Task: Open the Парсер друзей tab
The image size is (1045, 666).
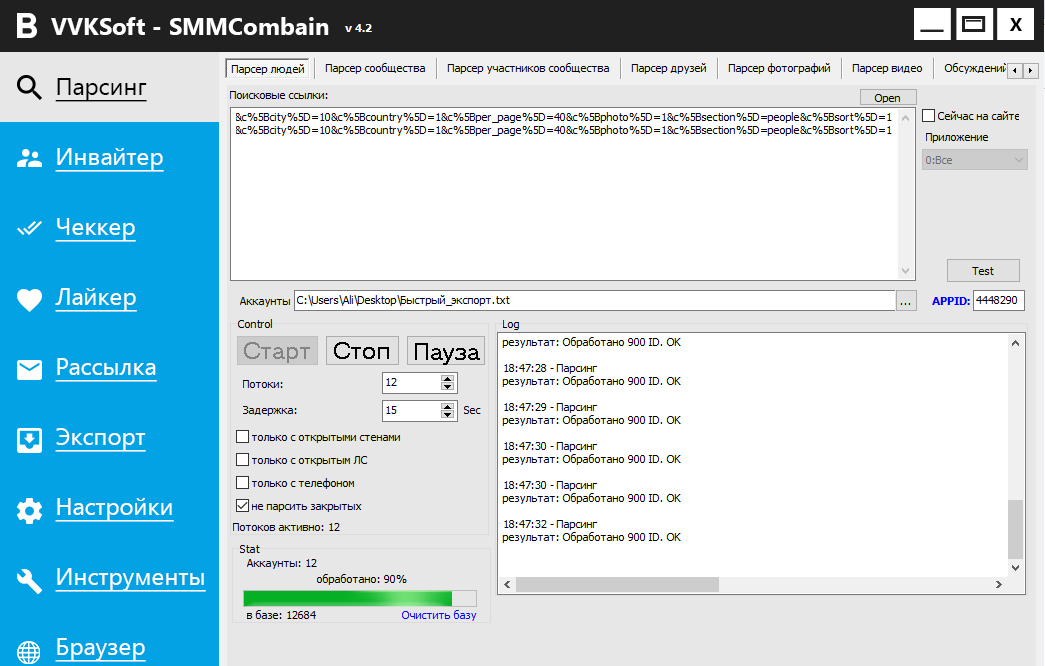Action: click(668, 68)
